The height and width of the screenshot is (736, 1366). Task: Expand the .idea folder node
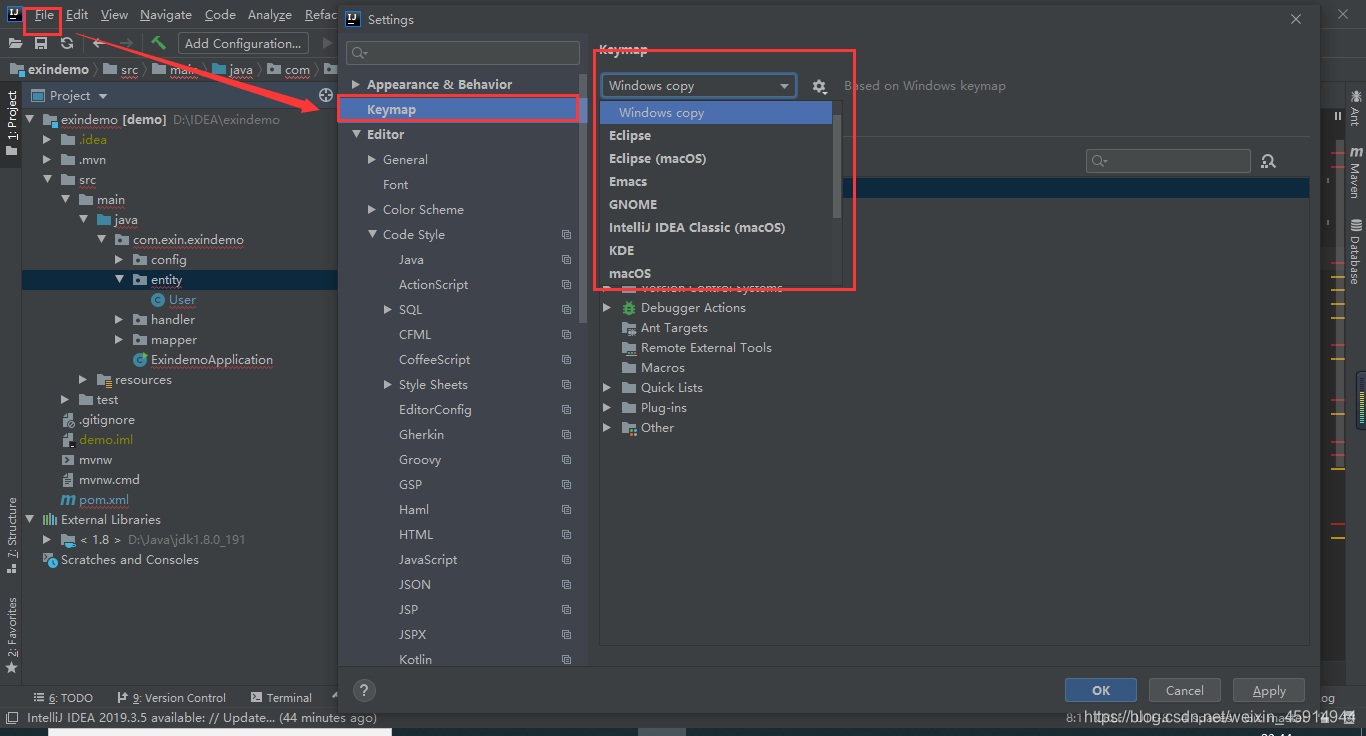point(47,140)
